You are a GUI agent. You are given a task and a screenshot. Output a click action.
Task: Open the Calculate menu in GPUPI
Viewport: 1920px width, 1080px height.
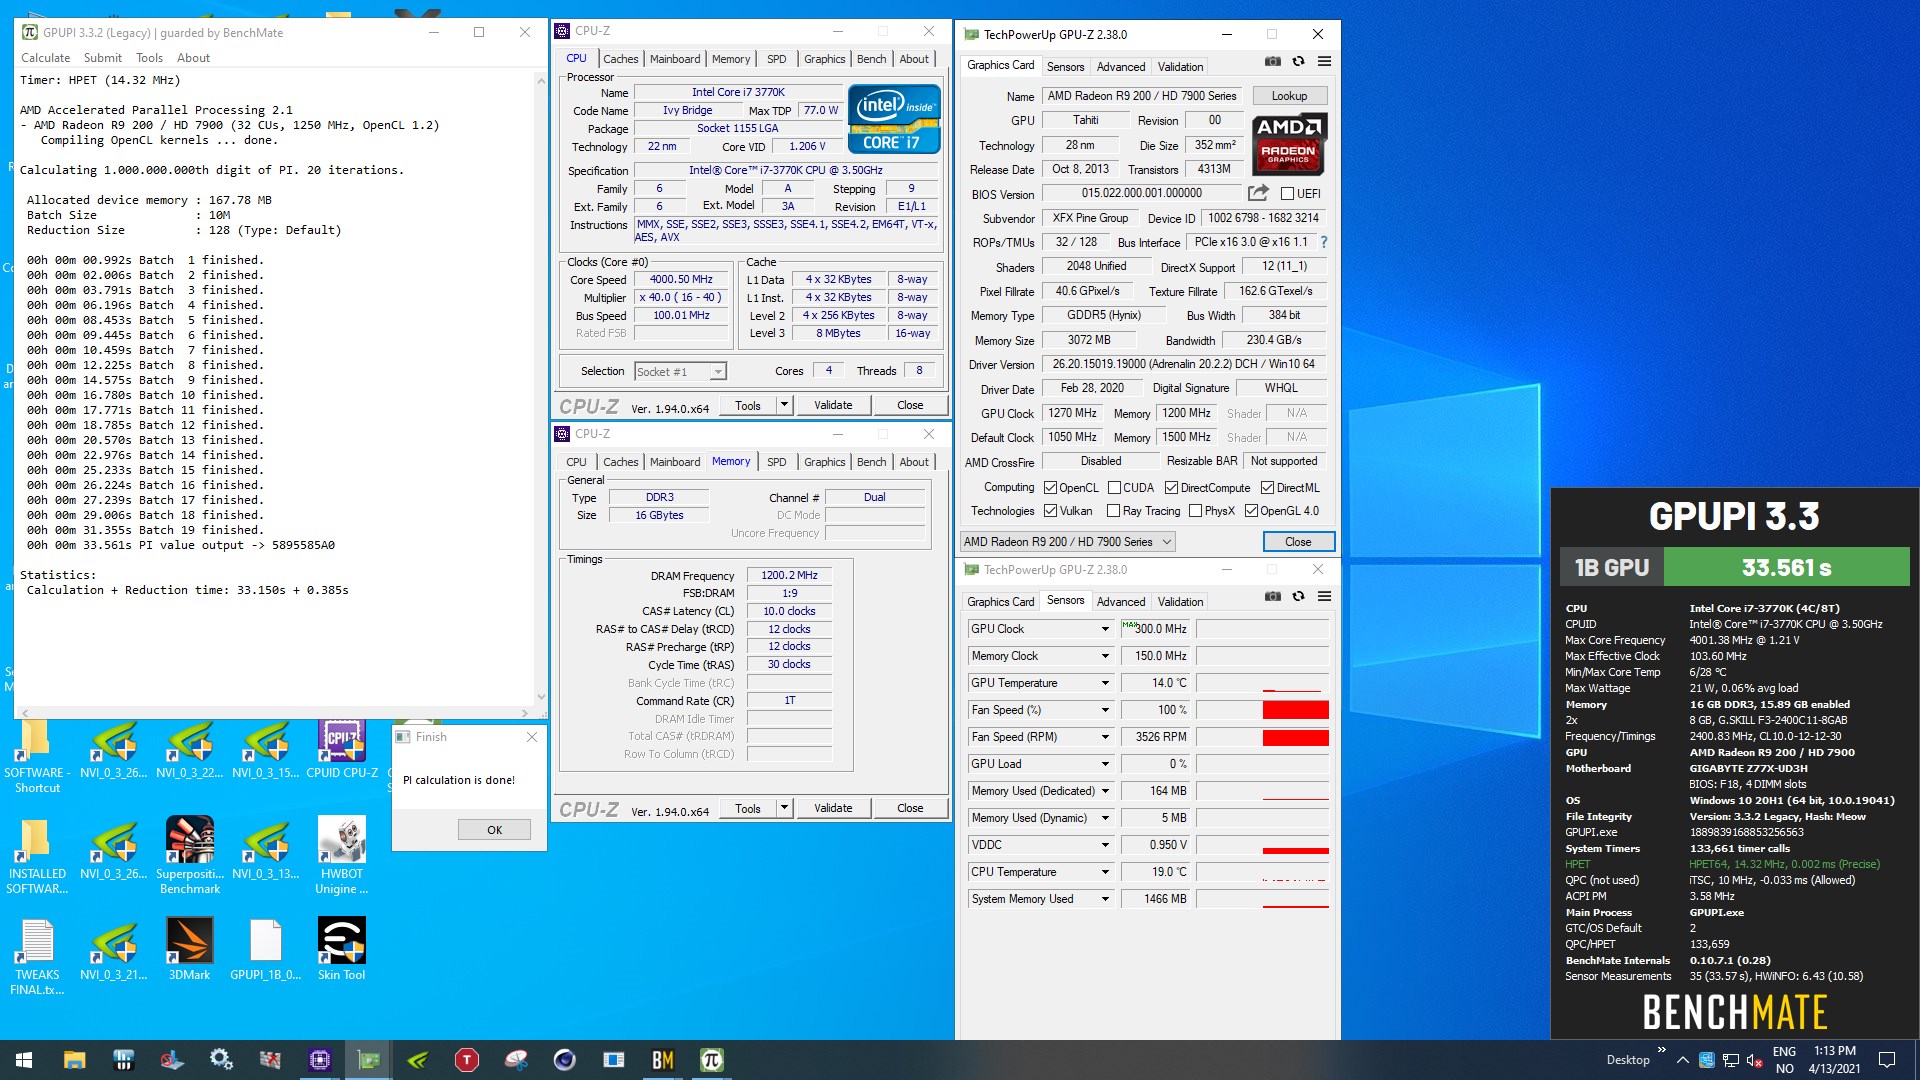(46, 58)
